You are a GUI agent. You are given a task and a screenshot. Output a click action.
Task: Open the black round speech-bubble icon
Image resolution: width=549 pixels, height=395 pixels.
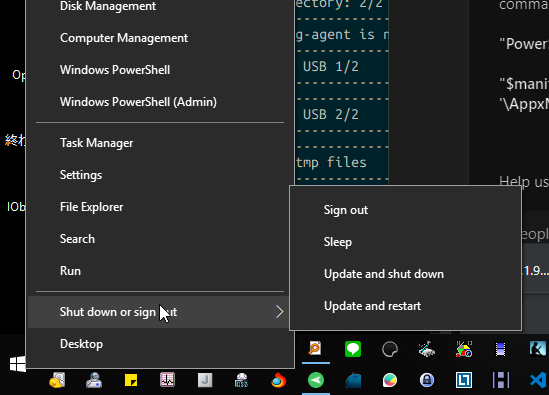(390, 349)
